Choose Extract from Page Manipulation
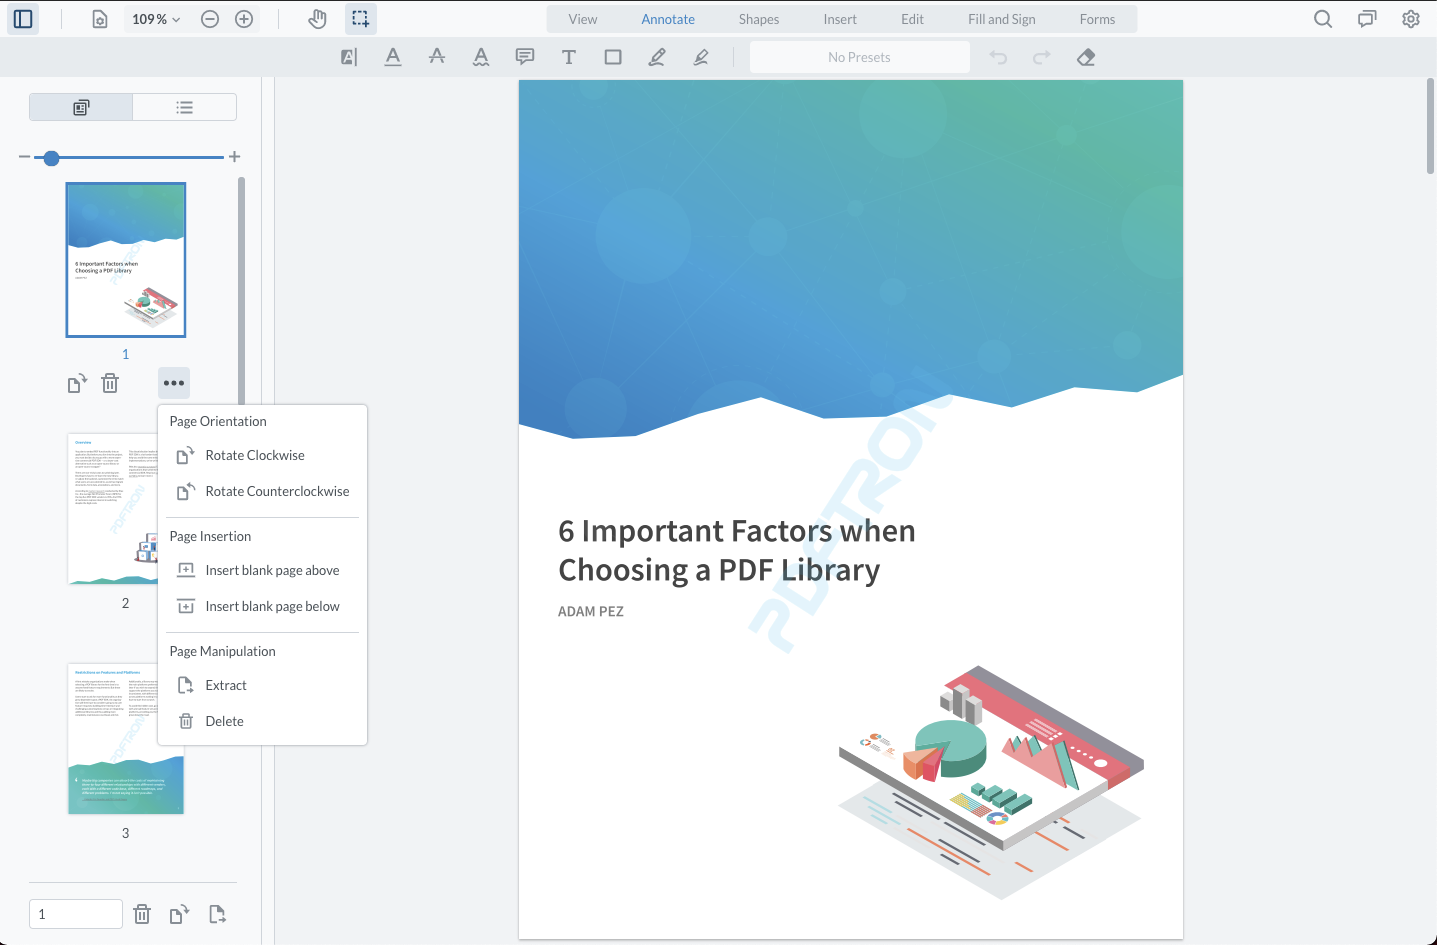This screenshot has height=945, width=1437. (263, 685)
